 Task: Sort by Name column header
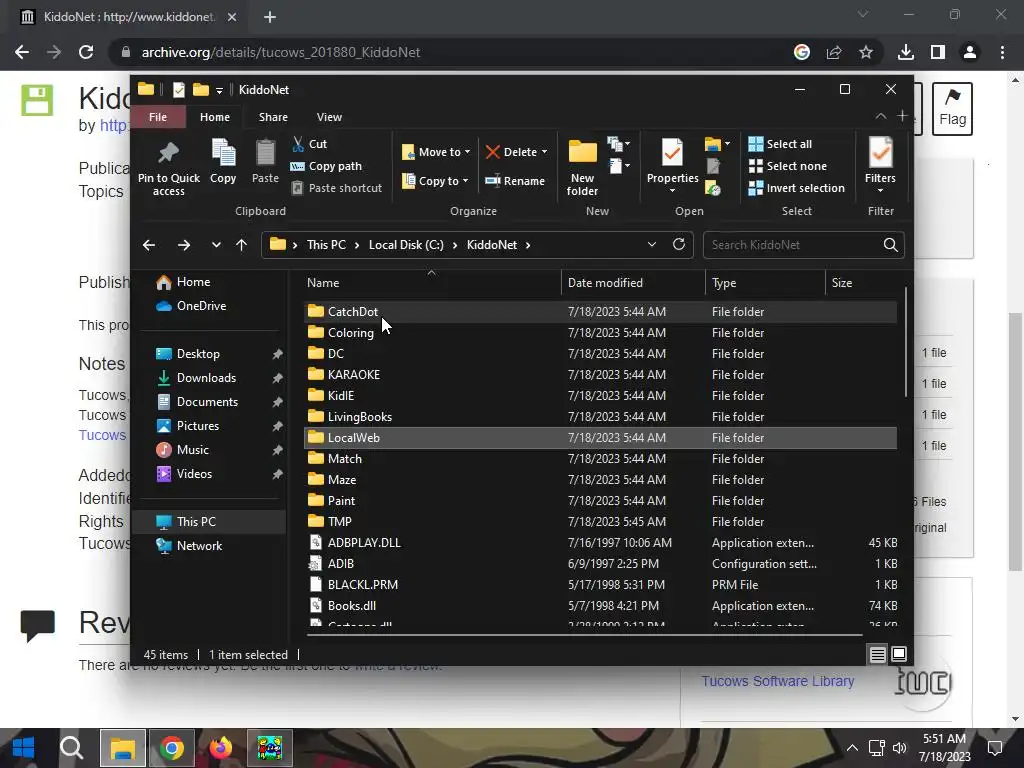coord(431,283)
